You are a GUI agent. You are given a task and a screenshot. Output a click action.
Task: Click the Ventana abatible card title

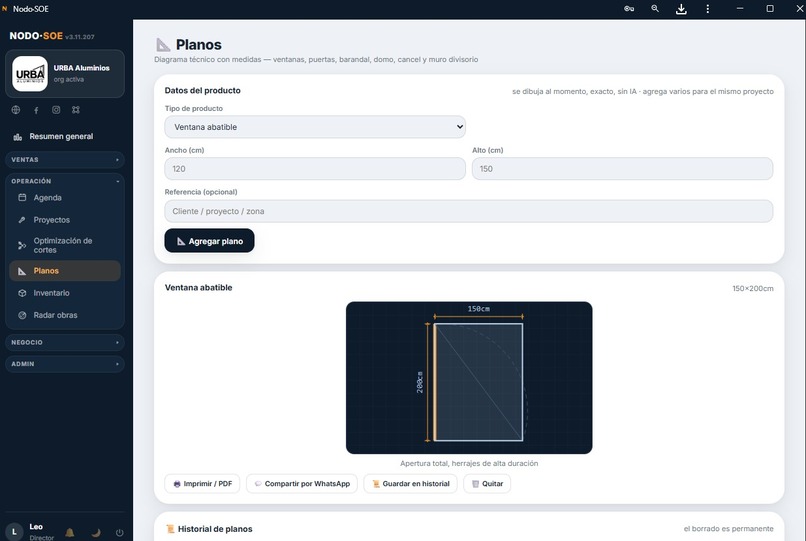pos(198,287)
